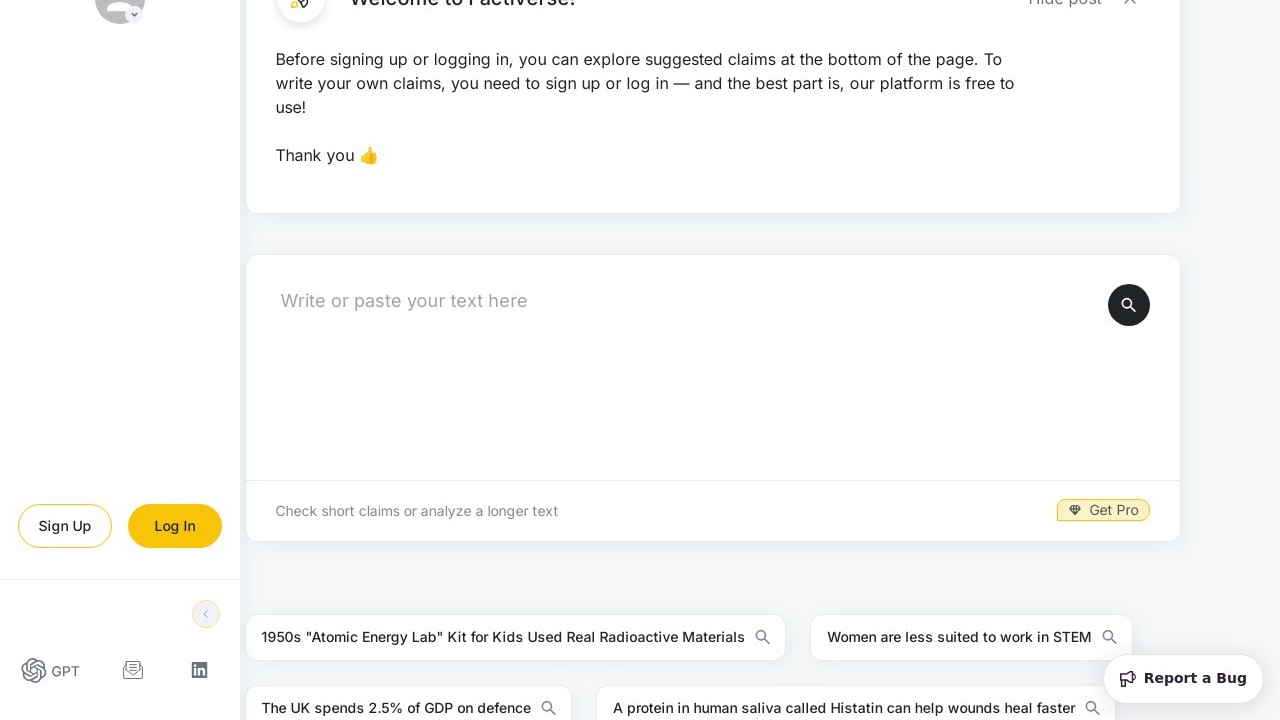This screenshot has height=720, width=1280.
Task: Search the Atomic Energy Lab claim magnifier
Action: pos(763,637)
